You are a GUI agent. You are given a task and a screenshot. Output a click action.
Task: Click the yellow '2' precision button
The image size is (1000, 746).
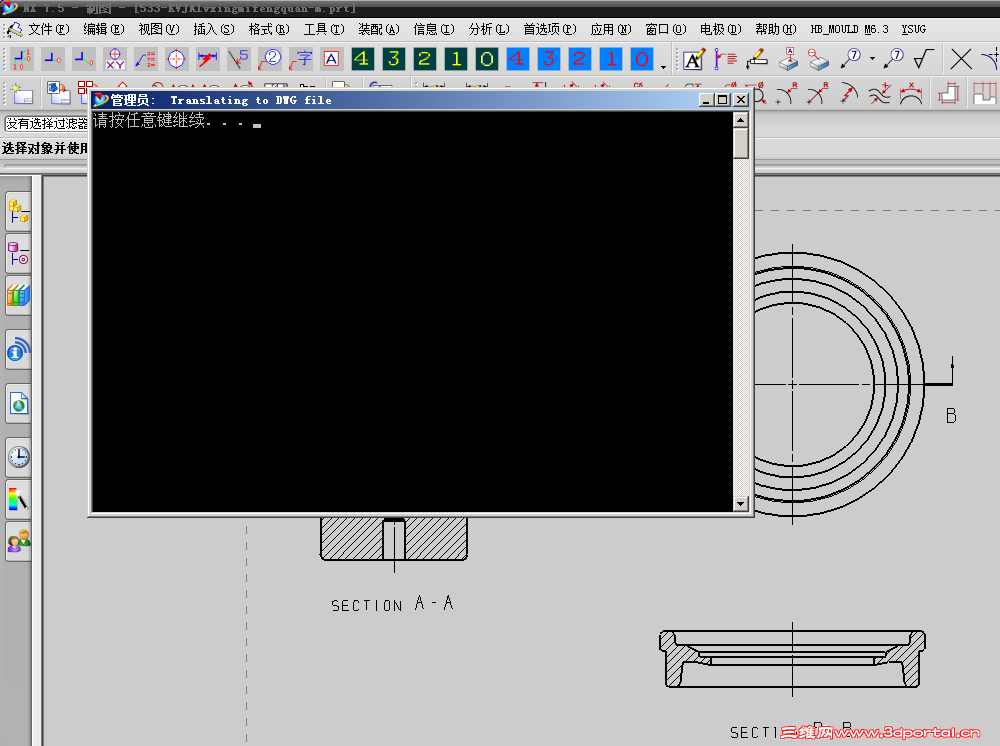click(x=425, y=59)
